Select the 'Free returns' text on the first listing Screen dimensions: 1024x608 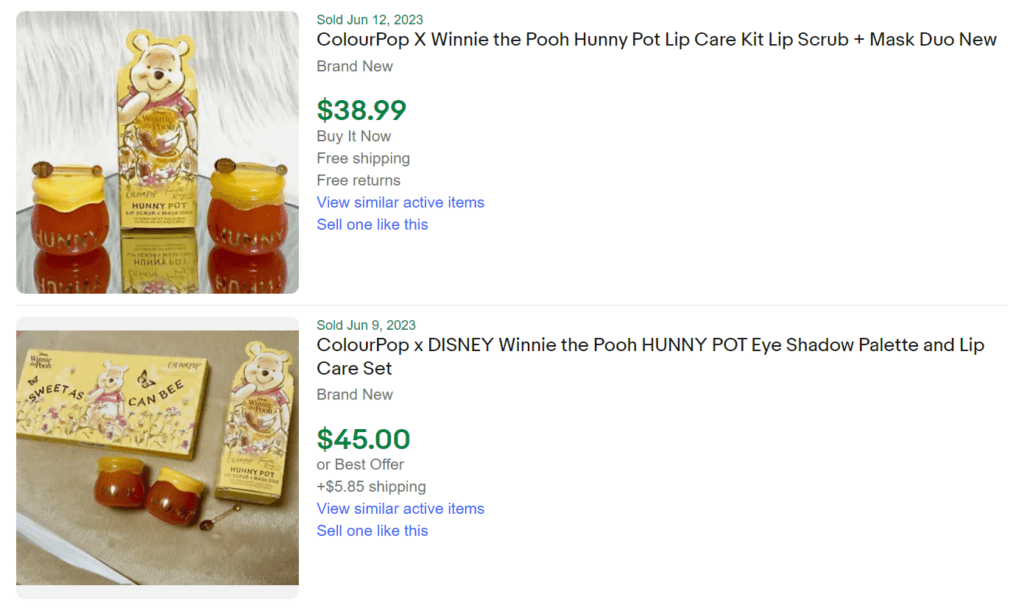coord(359,180)
